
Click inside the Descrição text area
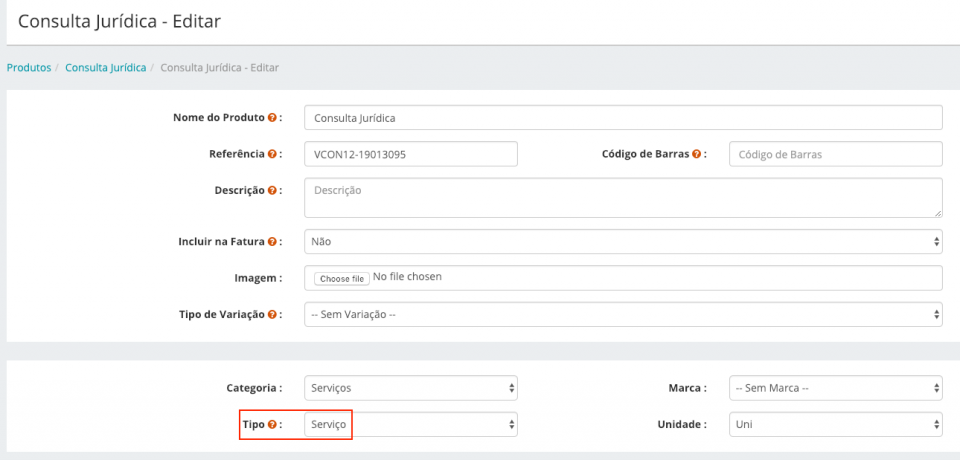click(622, 197)
